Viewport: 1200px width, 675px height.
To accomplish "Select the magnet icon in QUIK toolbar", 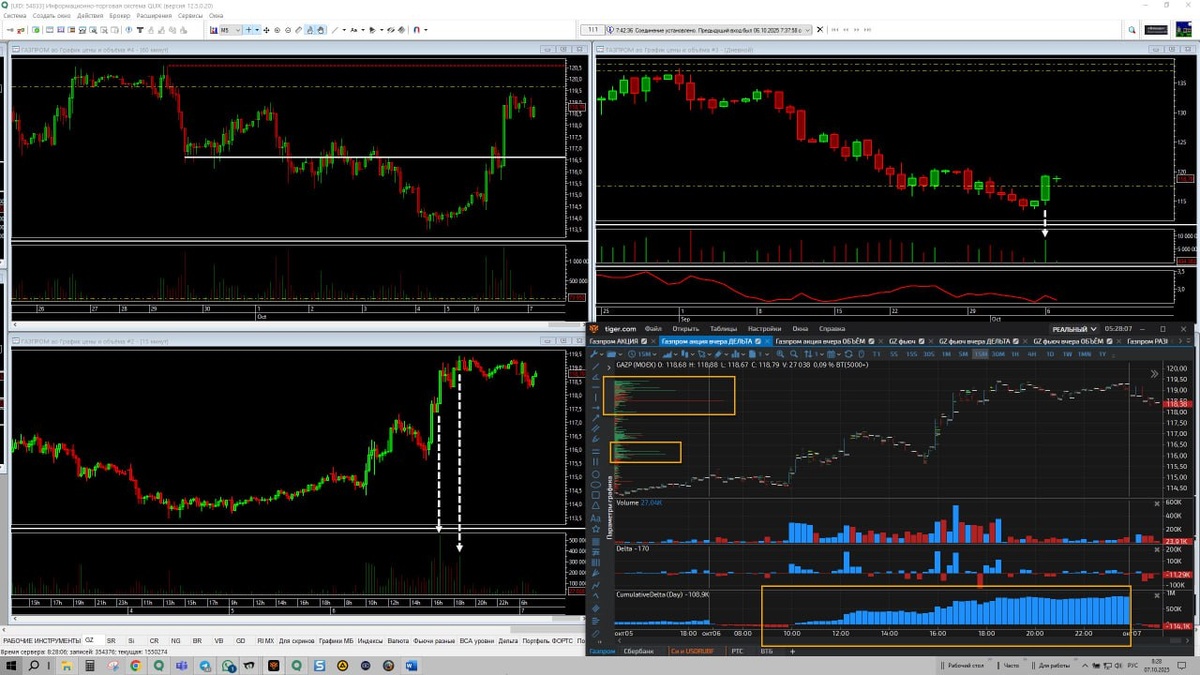I will 416,30.
